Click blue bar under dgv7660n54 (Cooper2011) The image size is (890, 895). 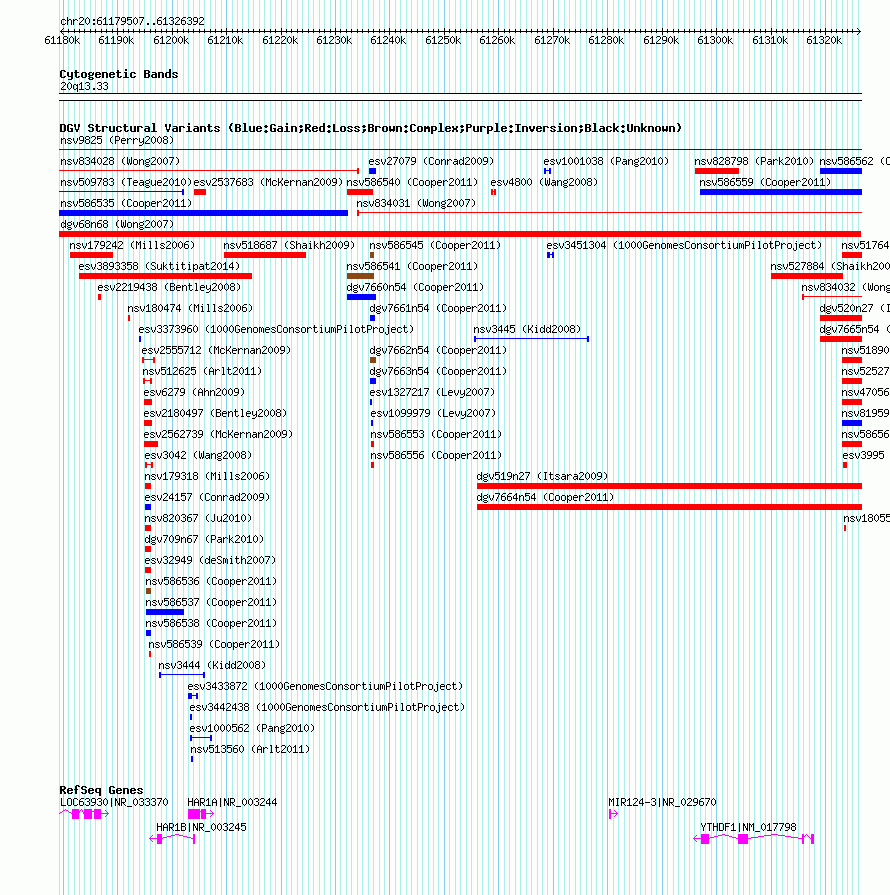coord(361,297)
